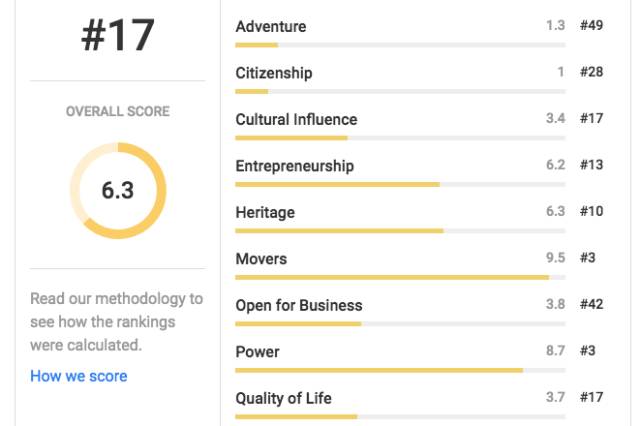Select the Movers category label
The width and height of the screenshot is (640, 426).
pos(261,259)
